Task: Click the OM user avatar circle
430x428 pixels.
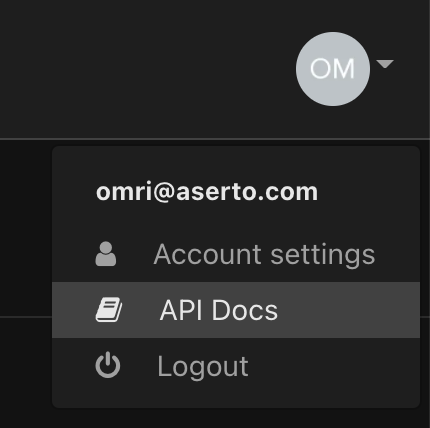Action: (333, 69)
